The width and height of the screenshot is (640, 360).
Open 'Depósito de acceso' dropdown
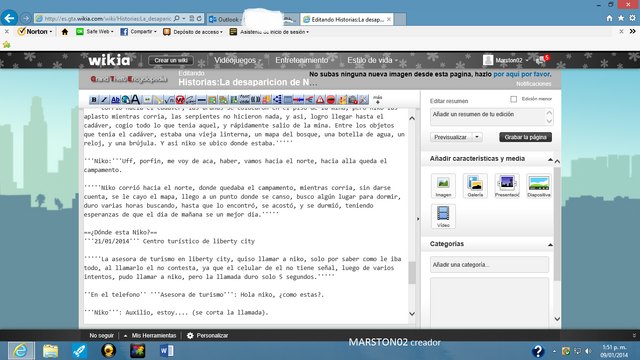coord(193,31)
